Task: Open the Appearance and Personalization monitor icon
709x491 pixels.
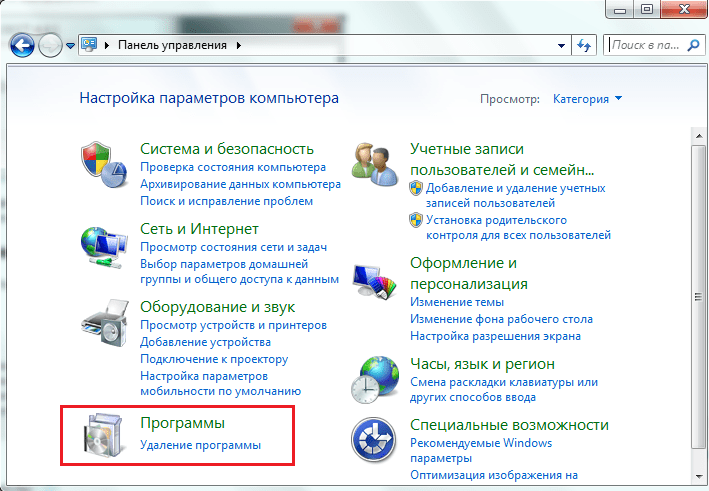Action: point(375,281)
